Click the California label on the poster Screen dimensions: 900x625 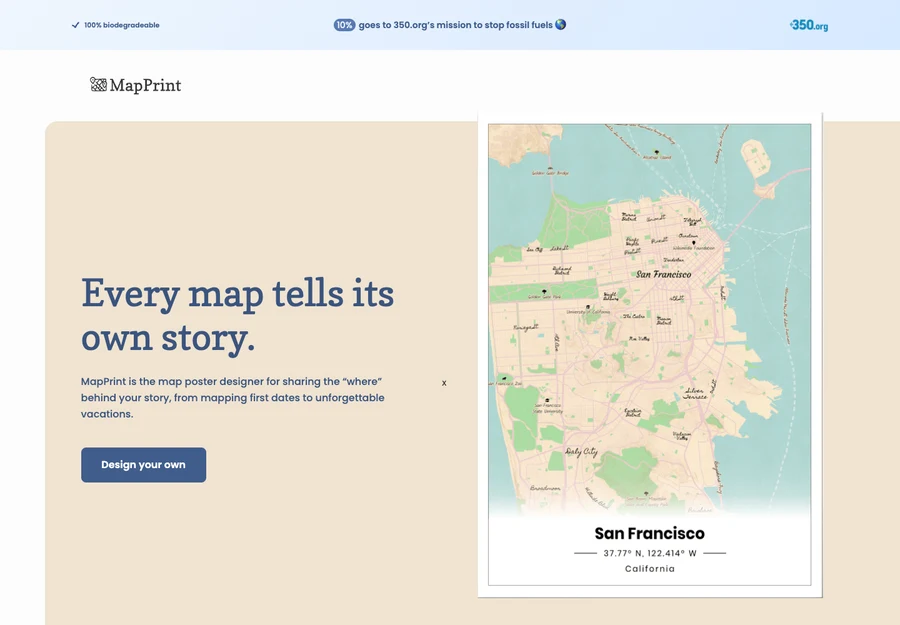coord(650,569)
